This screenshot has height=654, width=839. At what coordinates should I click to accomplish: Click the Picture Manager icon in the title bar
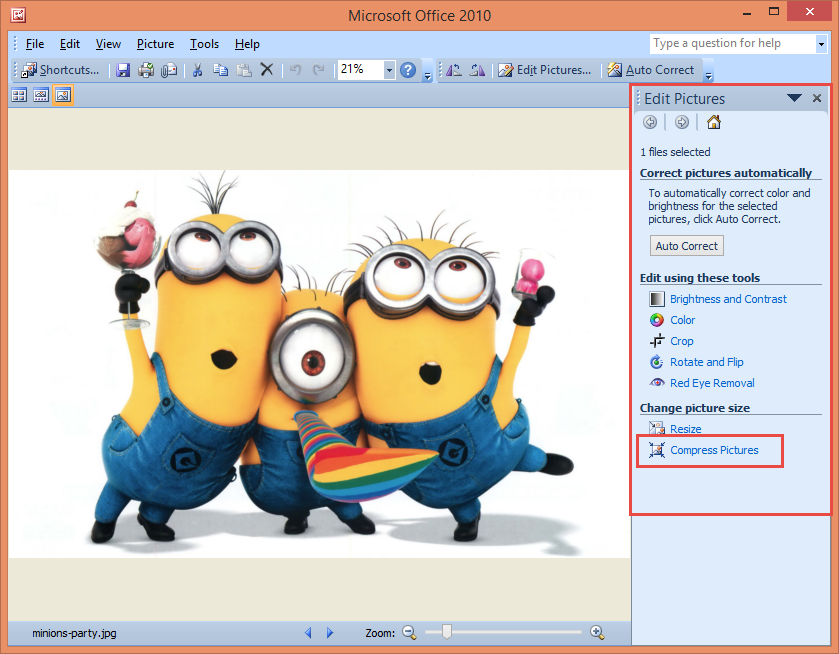(18, 14)
